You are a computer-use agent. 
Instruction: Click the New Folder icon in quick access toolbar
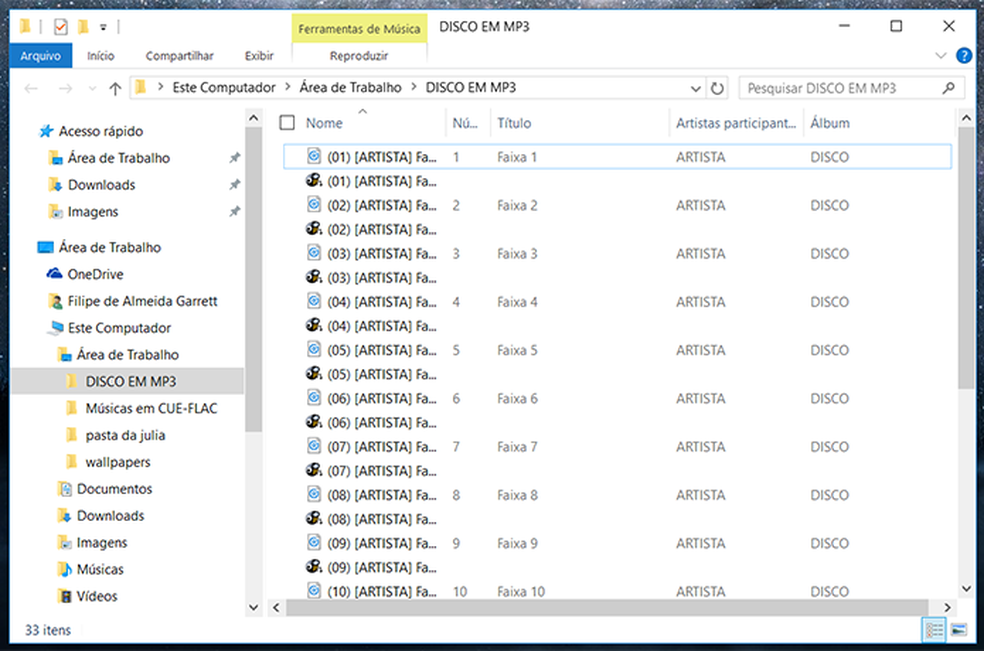[83, 26]
